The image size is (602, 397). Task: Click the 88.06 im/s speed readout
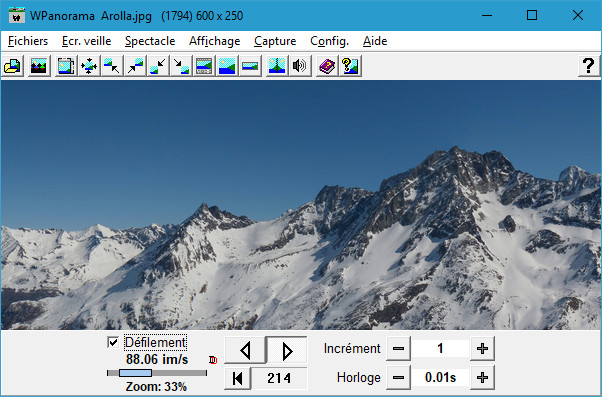(x=157, y=359)
